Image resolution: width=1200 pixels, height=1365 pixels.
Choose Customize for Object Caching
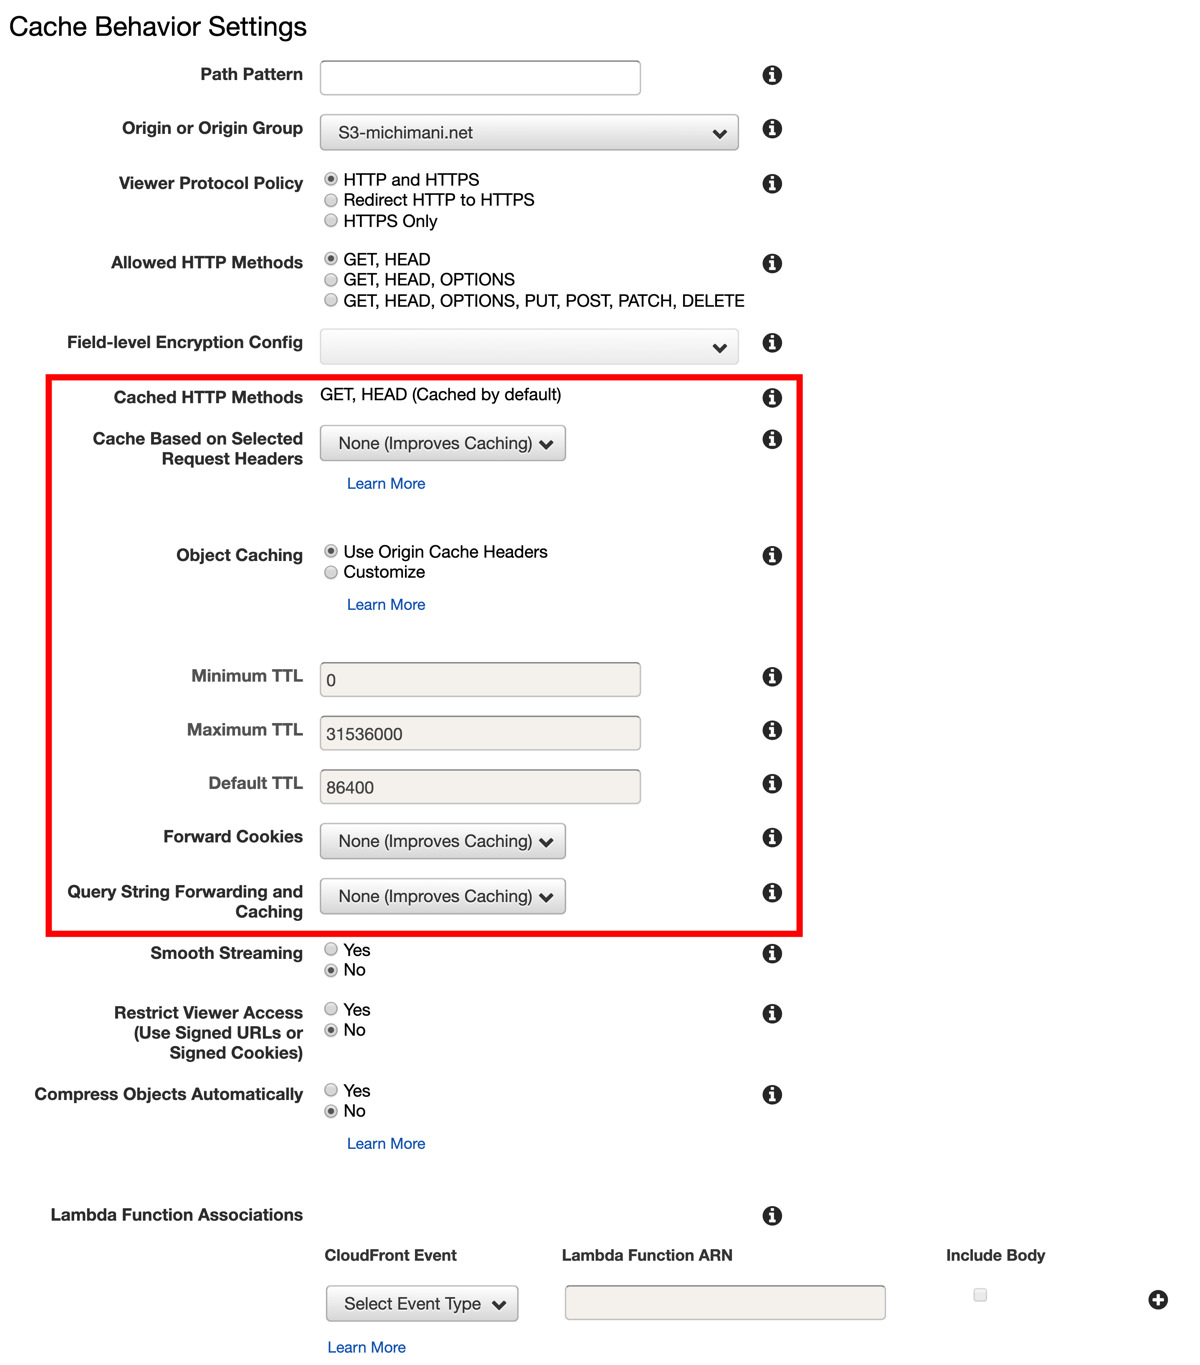[x=331, y=572]
